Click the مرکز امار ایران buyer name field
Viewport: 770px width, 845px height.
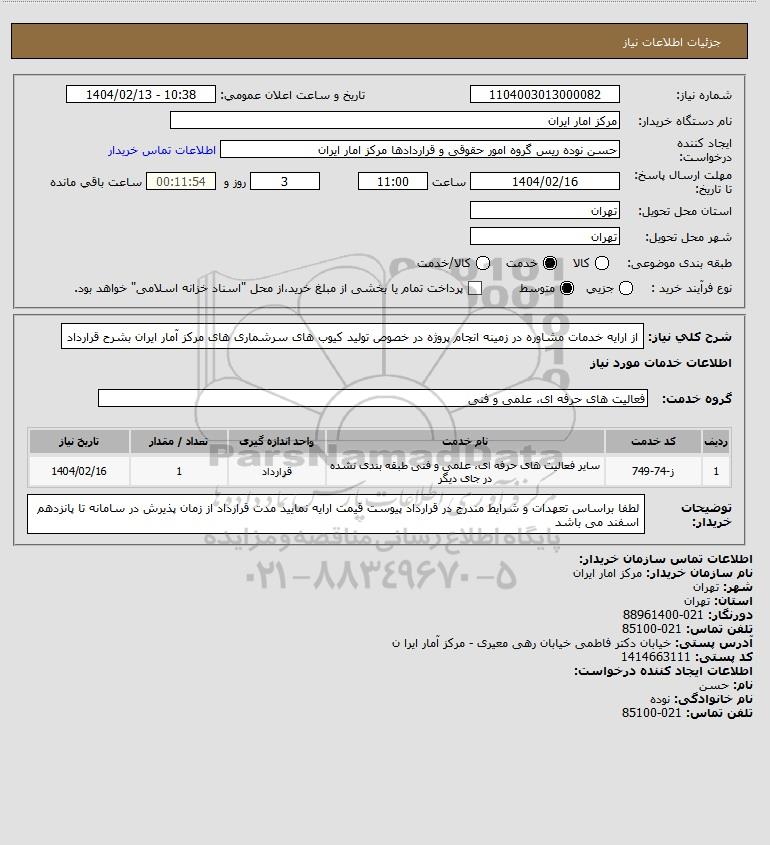pos(394,120)
